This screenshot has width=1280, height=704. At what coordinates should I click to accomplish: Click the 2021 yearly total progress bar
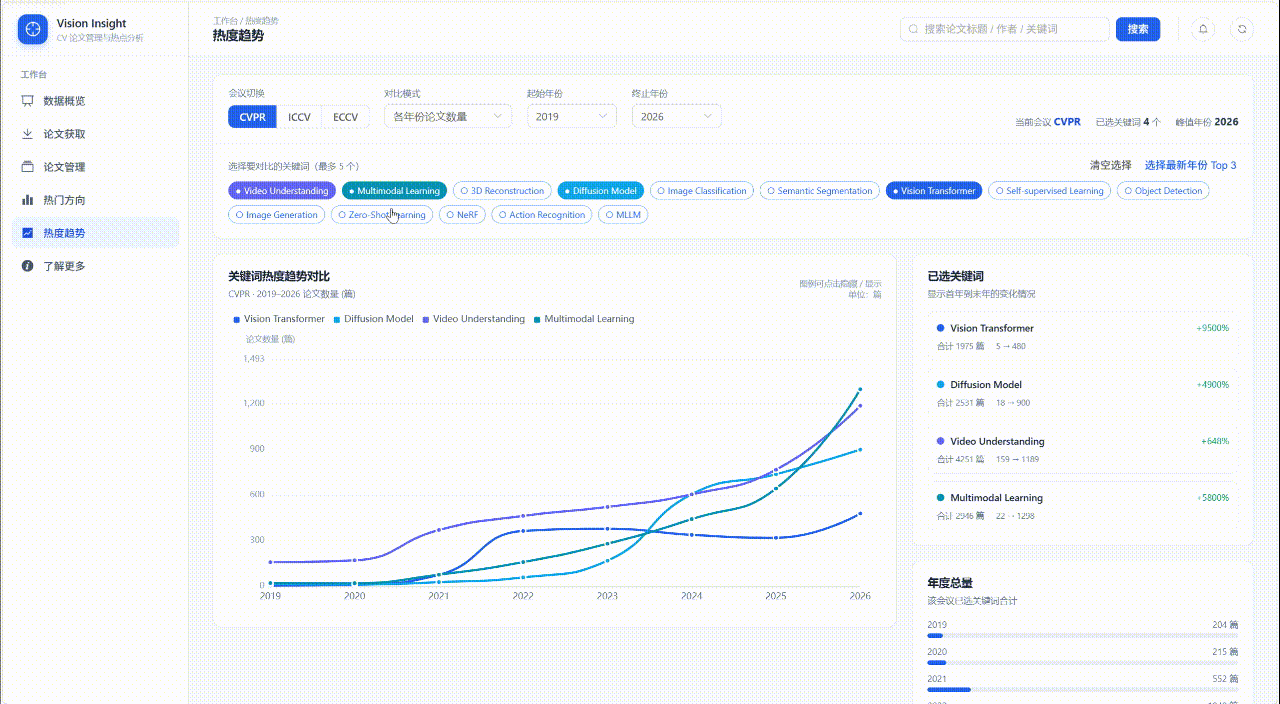coord(1082,689)
